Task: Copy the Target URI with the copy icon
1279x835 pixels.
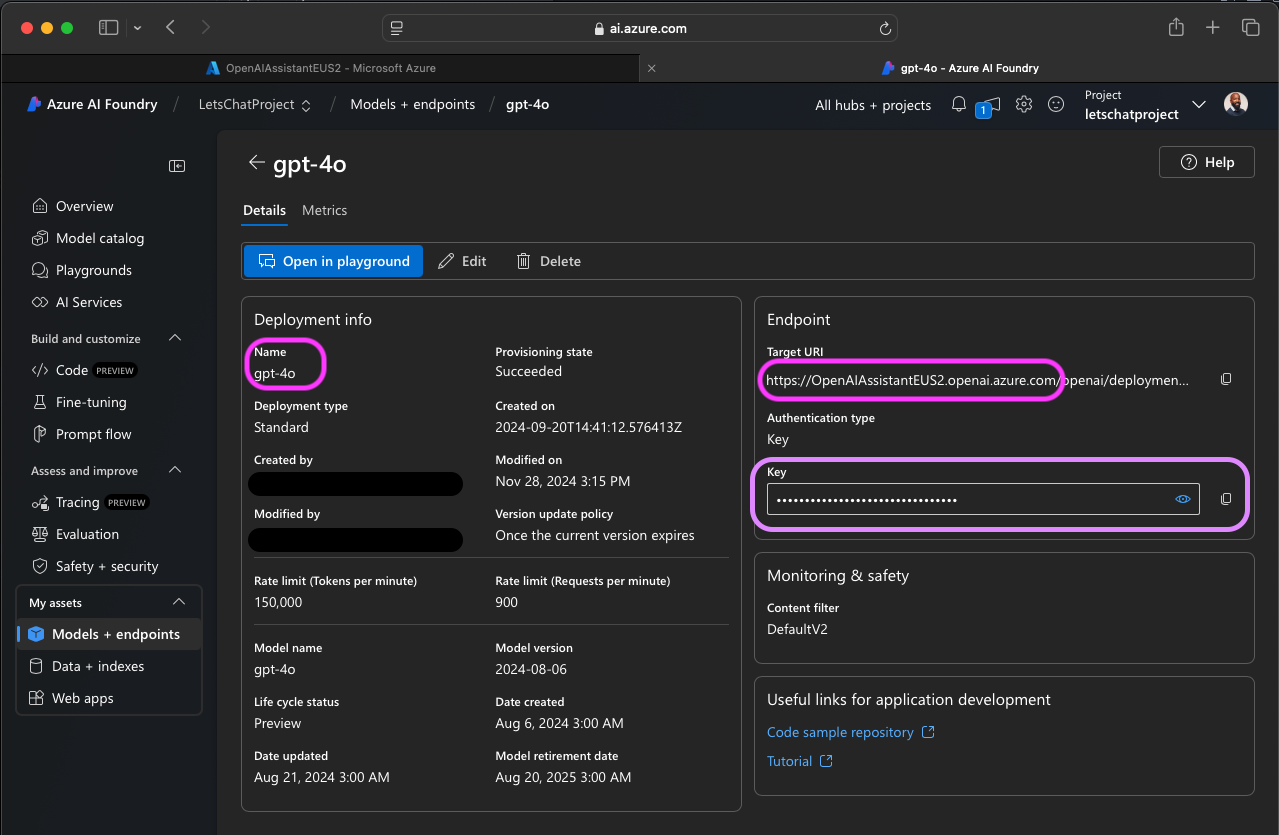Action: (x=1226, y=380)
